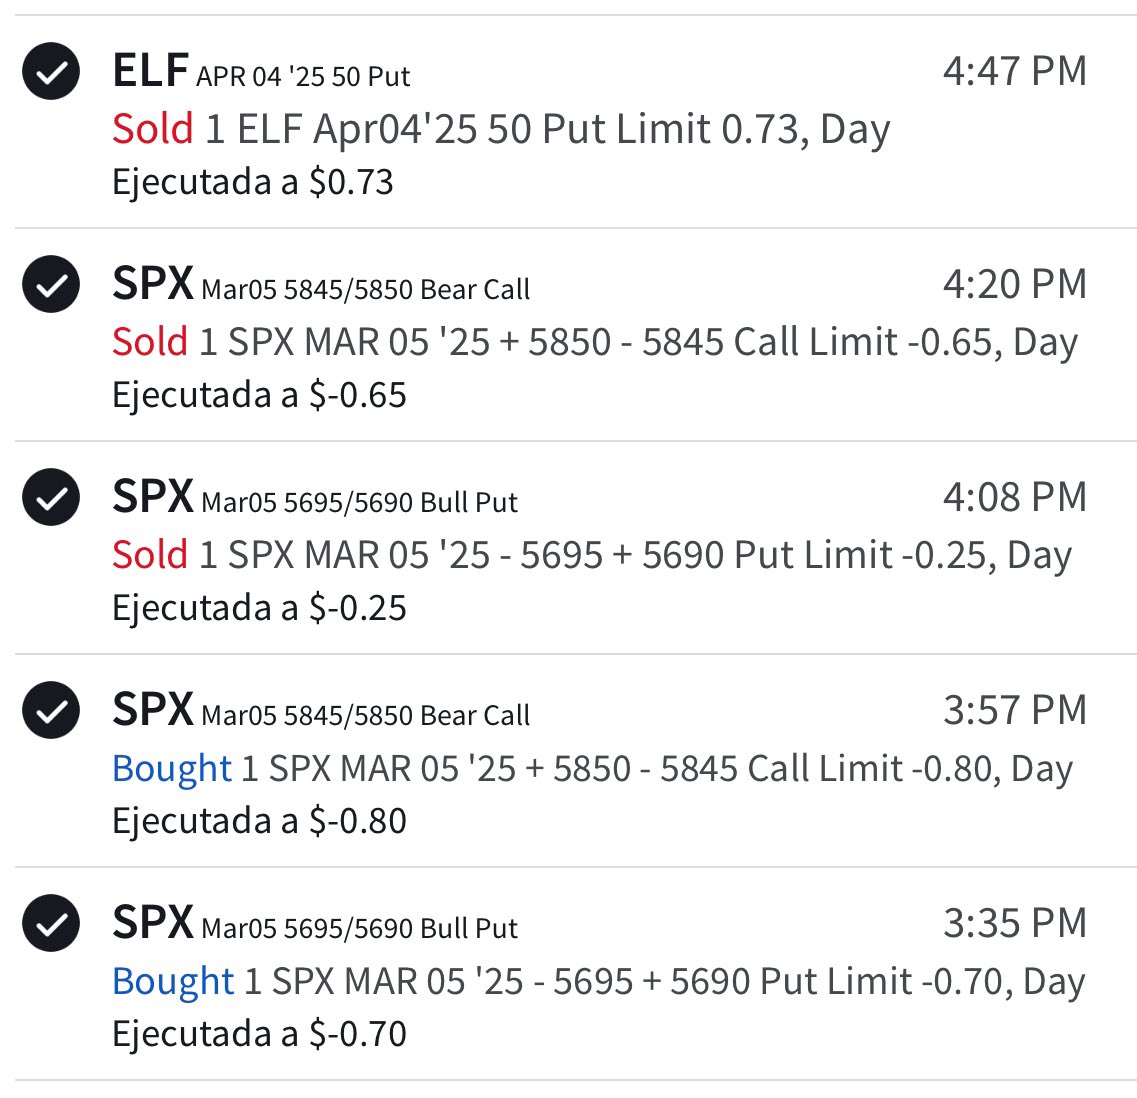This screenshot has width=1137, height=1098.
Task: Select the 4:20 PM timestamp
Action: coord(1014,284)
